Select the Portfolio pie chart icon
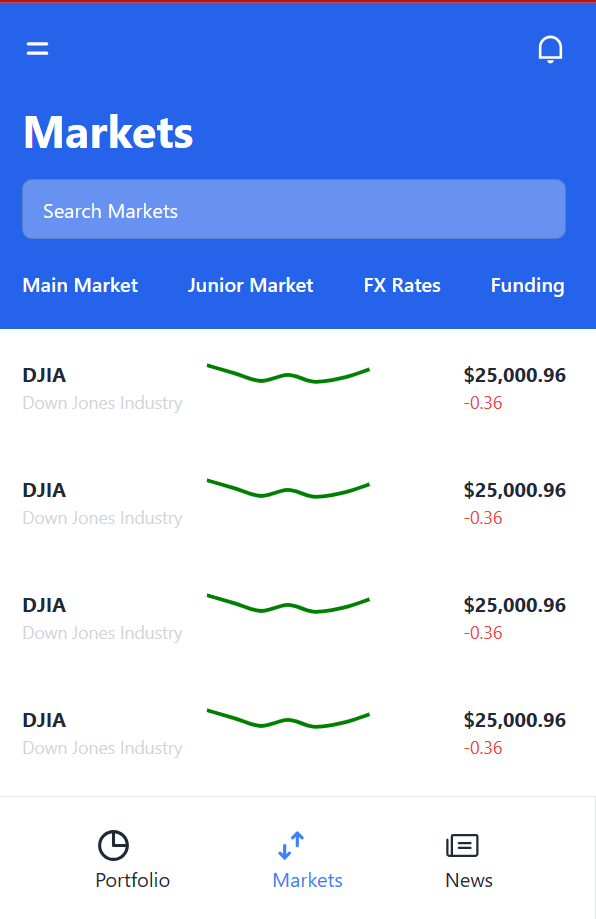Screen dimensions: 596x919 (x=113, y=845)
